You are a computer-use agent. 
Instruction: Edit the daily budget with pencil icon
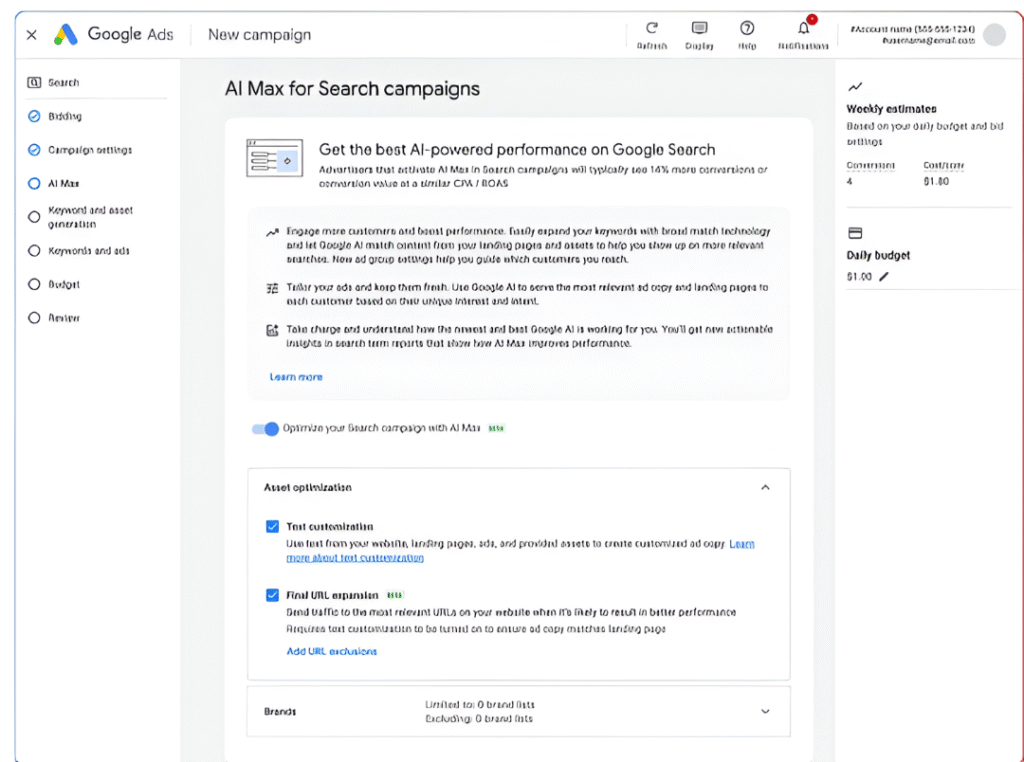tap(884, 276)
